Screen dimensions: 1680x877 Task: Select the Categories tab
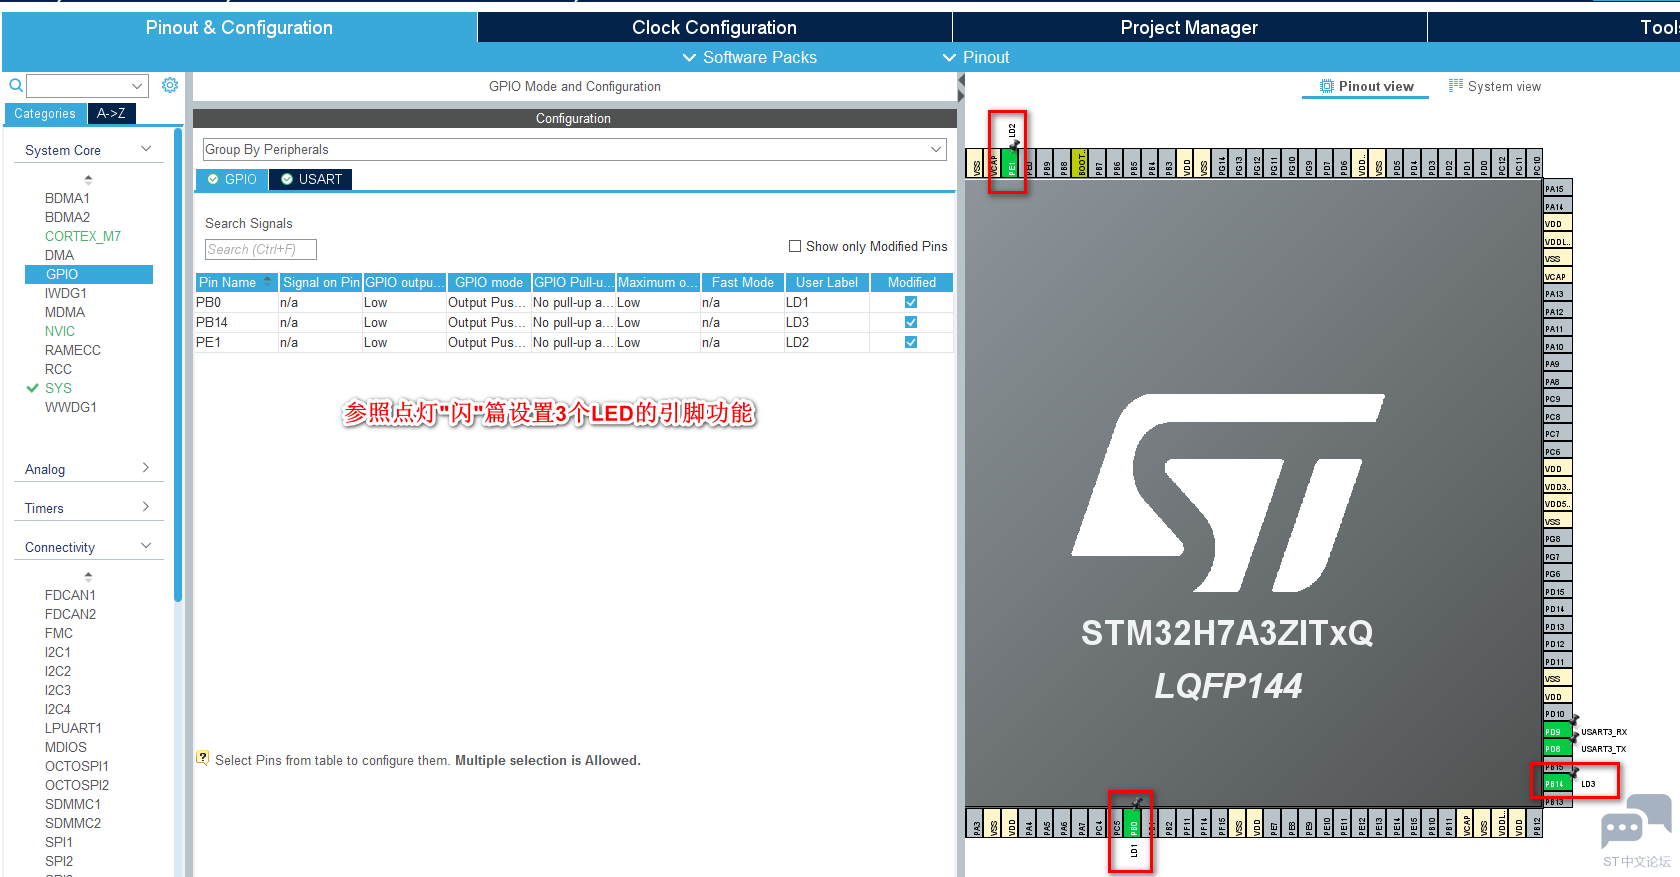tap(45, 113)
